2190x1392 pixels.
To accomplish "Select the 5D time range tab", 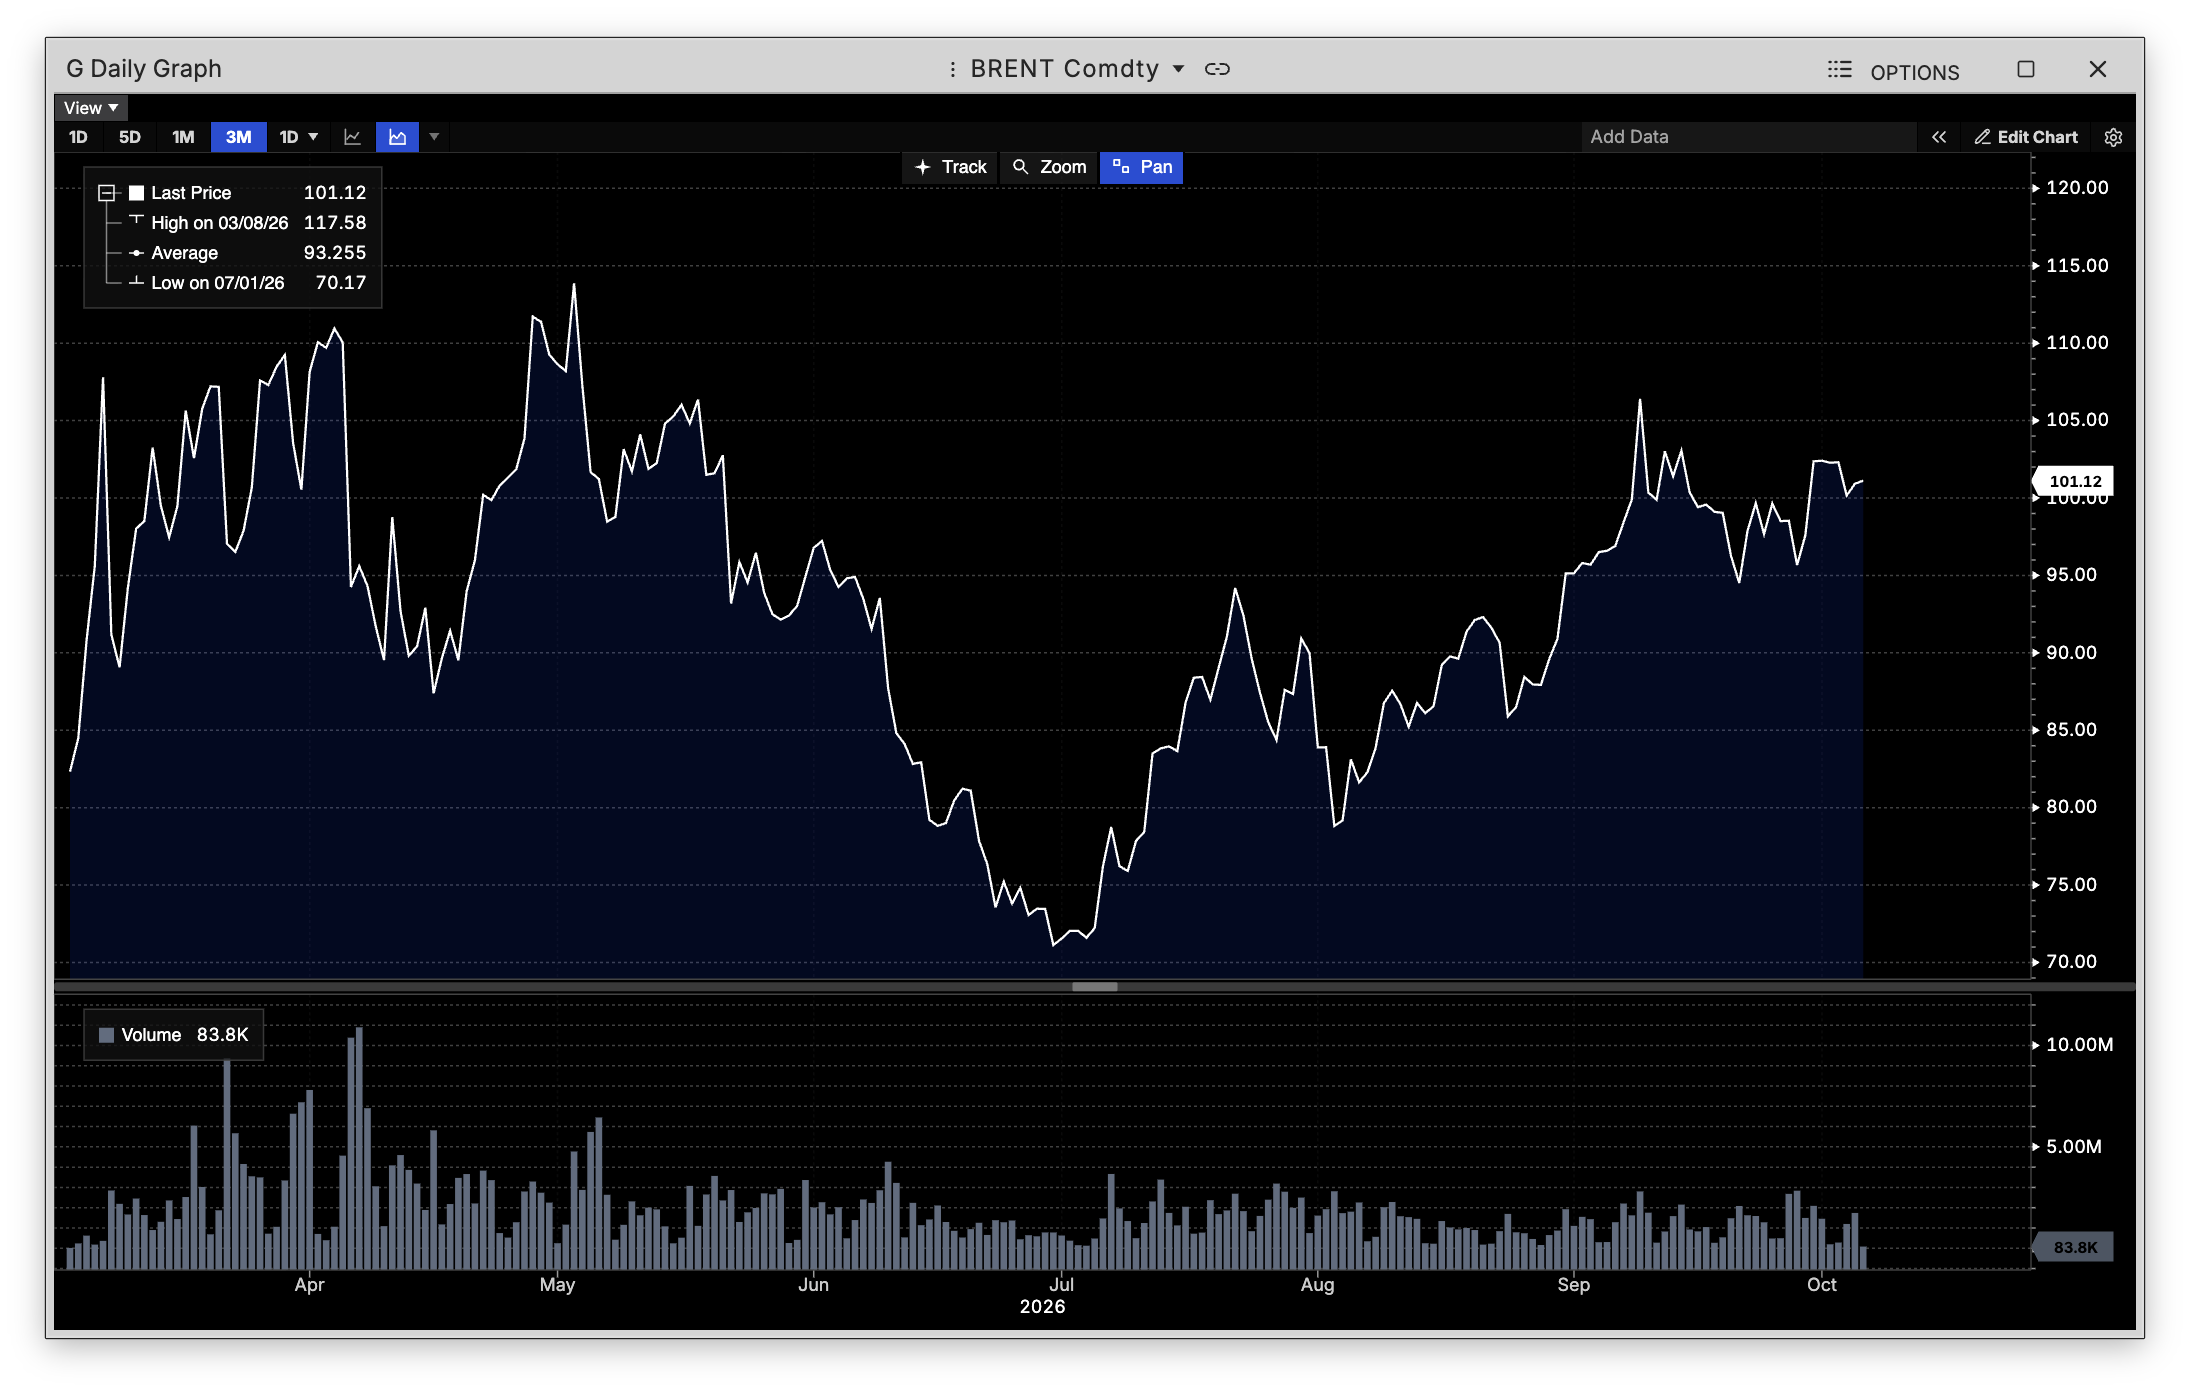I will (130, 137).
